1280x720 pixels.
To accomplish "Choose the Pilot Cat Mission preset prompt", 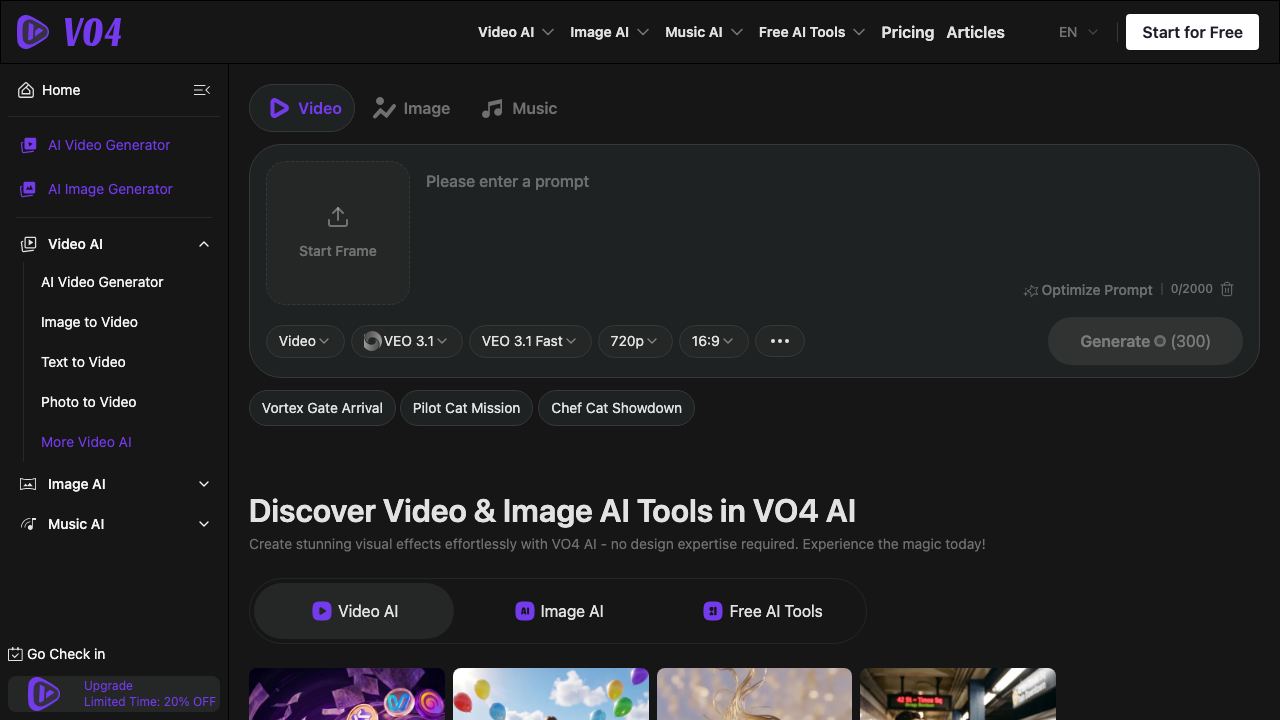I will pyautogui.click(x=466, y=408).
